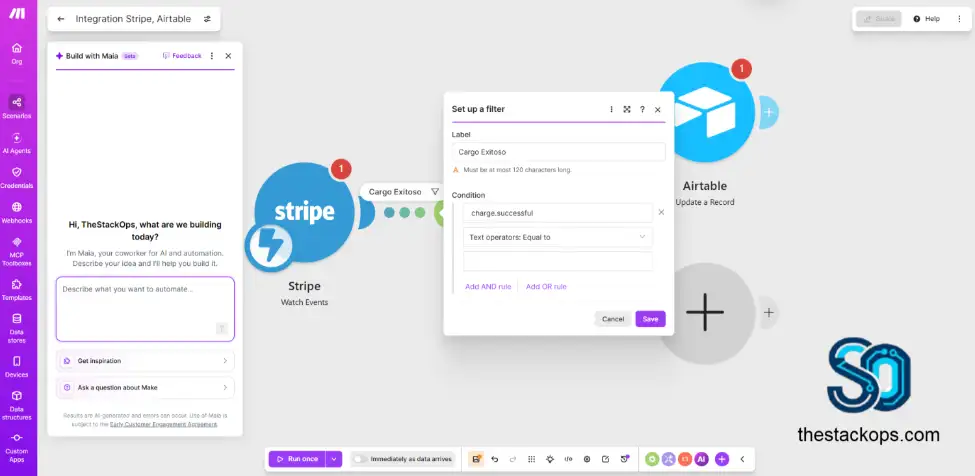Save the scenario with the toolbar disk icon
This screenshot has width=975, height=476.
476,459
